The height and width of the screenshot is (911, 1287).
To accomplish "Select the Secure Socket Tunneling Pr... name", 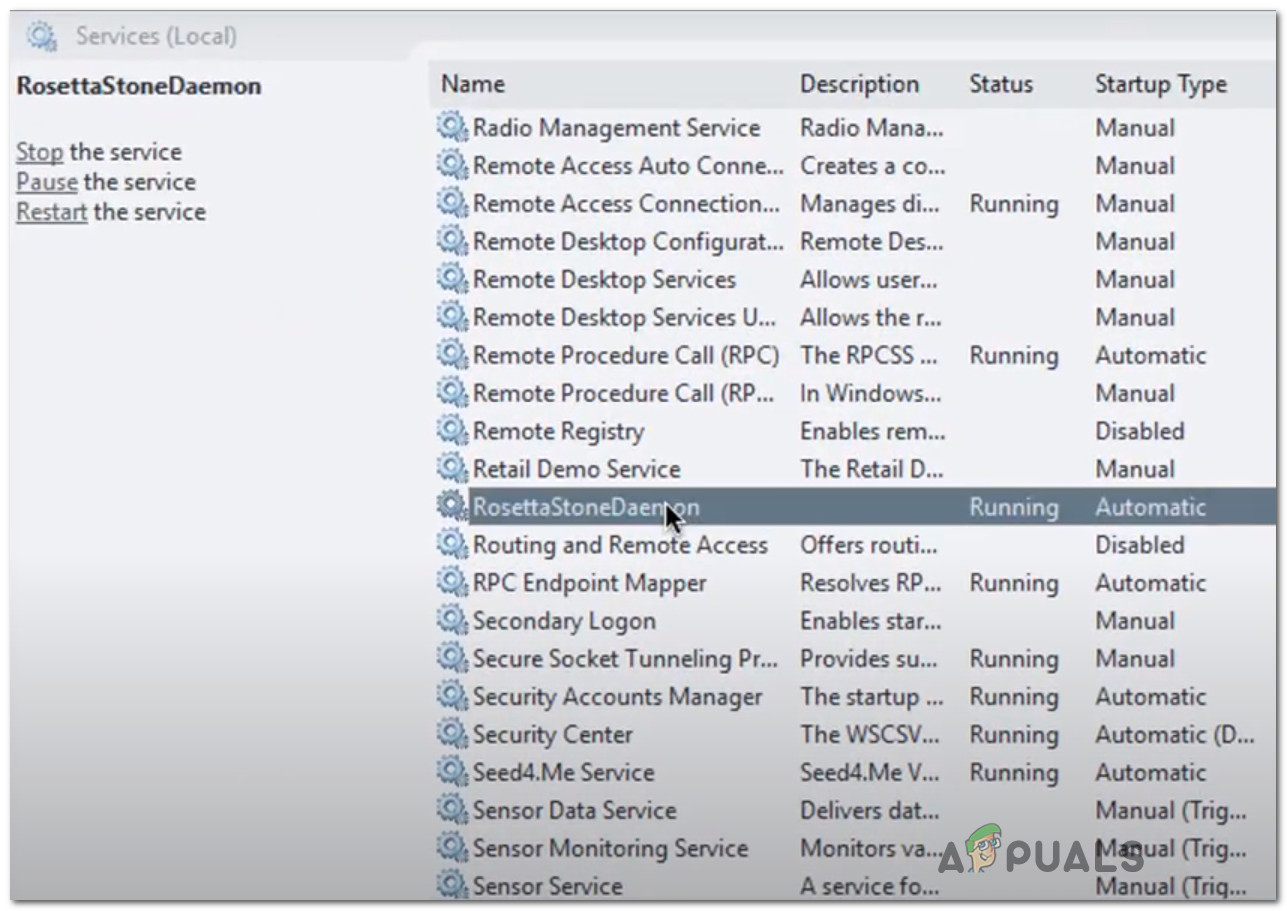I will click(625, 660).
